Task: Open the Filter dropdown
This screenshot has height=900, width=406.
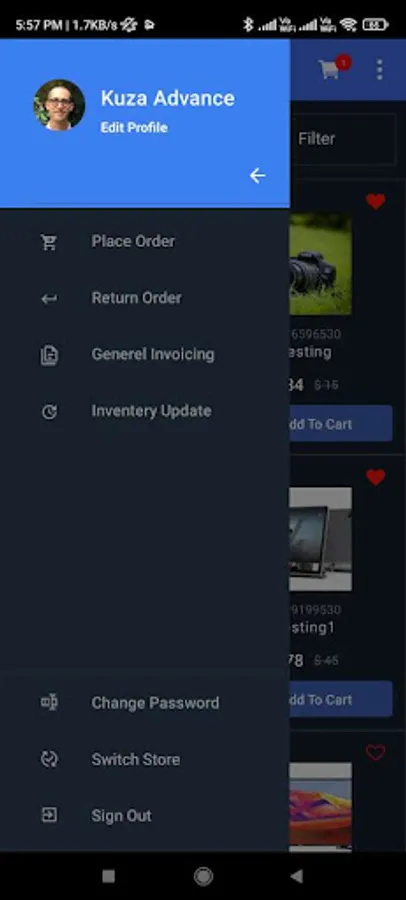Action: [342, 138]
